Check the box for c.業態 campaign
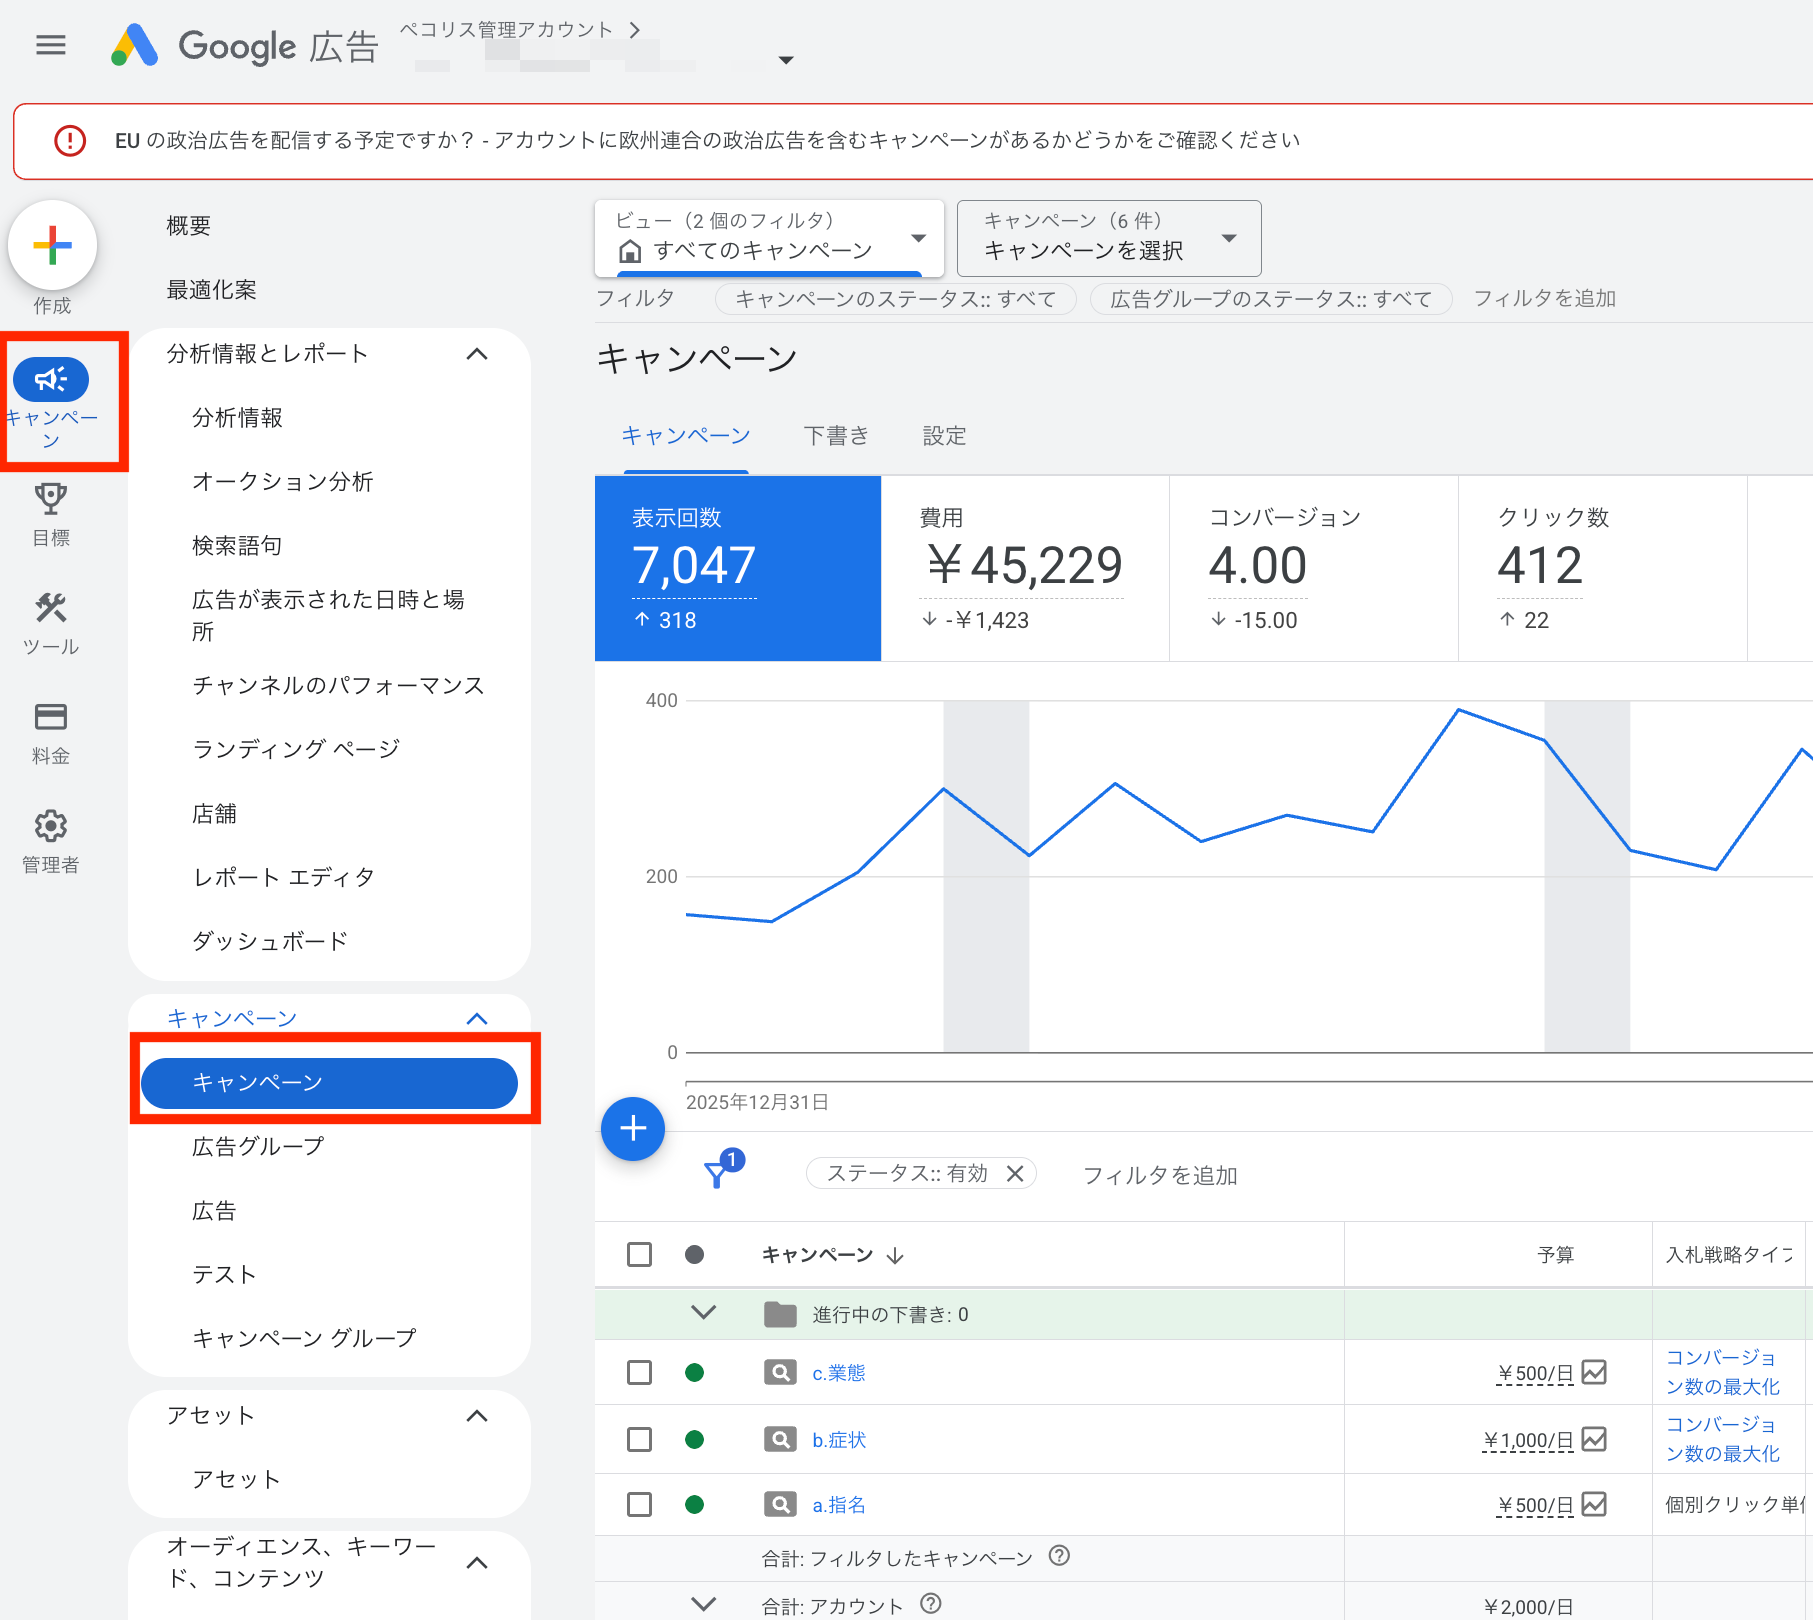1813x1620 pixels. click(x=639, y=1373)
